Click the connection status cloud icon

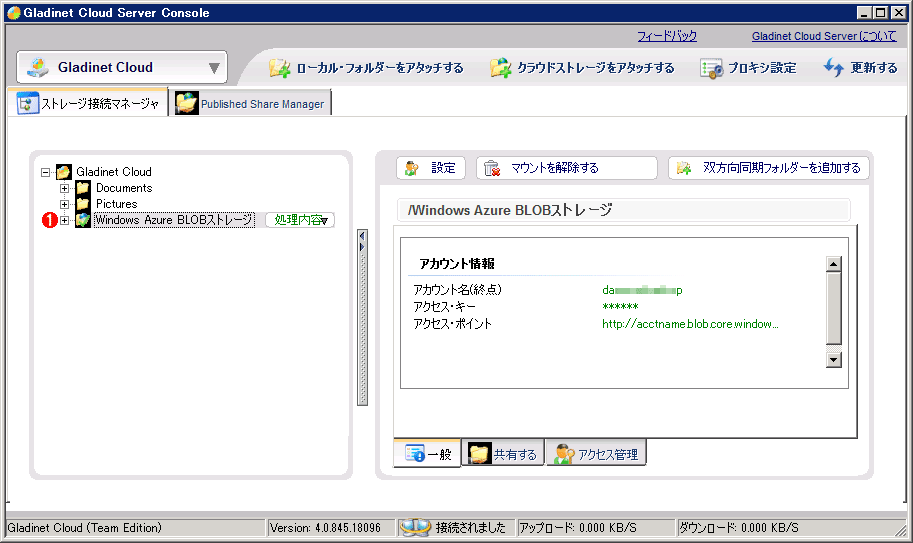(415, 527)
